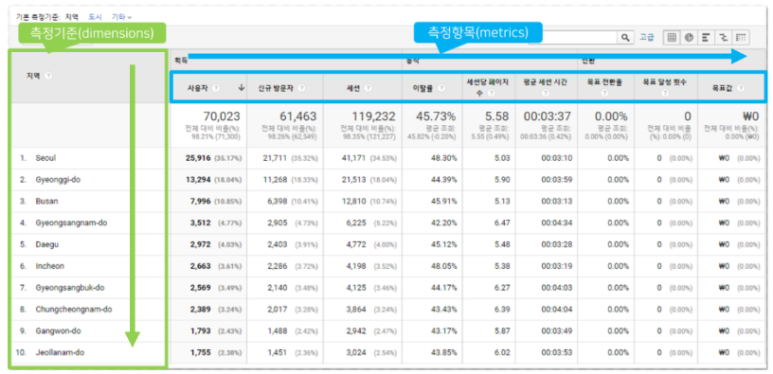The width and height of the screenshot is (773, 374).
Task: Click the average session duration 00:03:37
Action: point(547,117)
